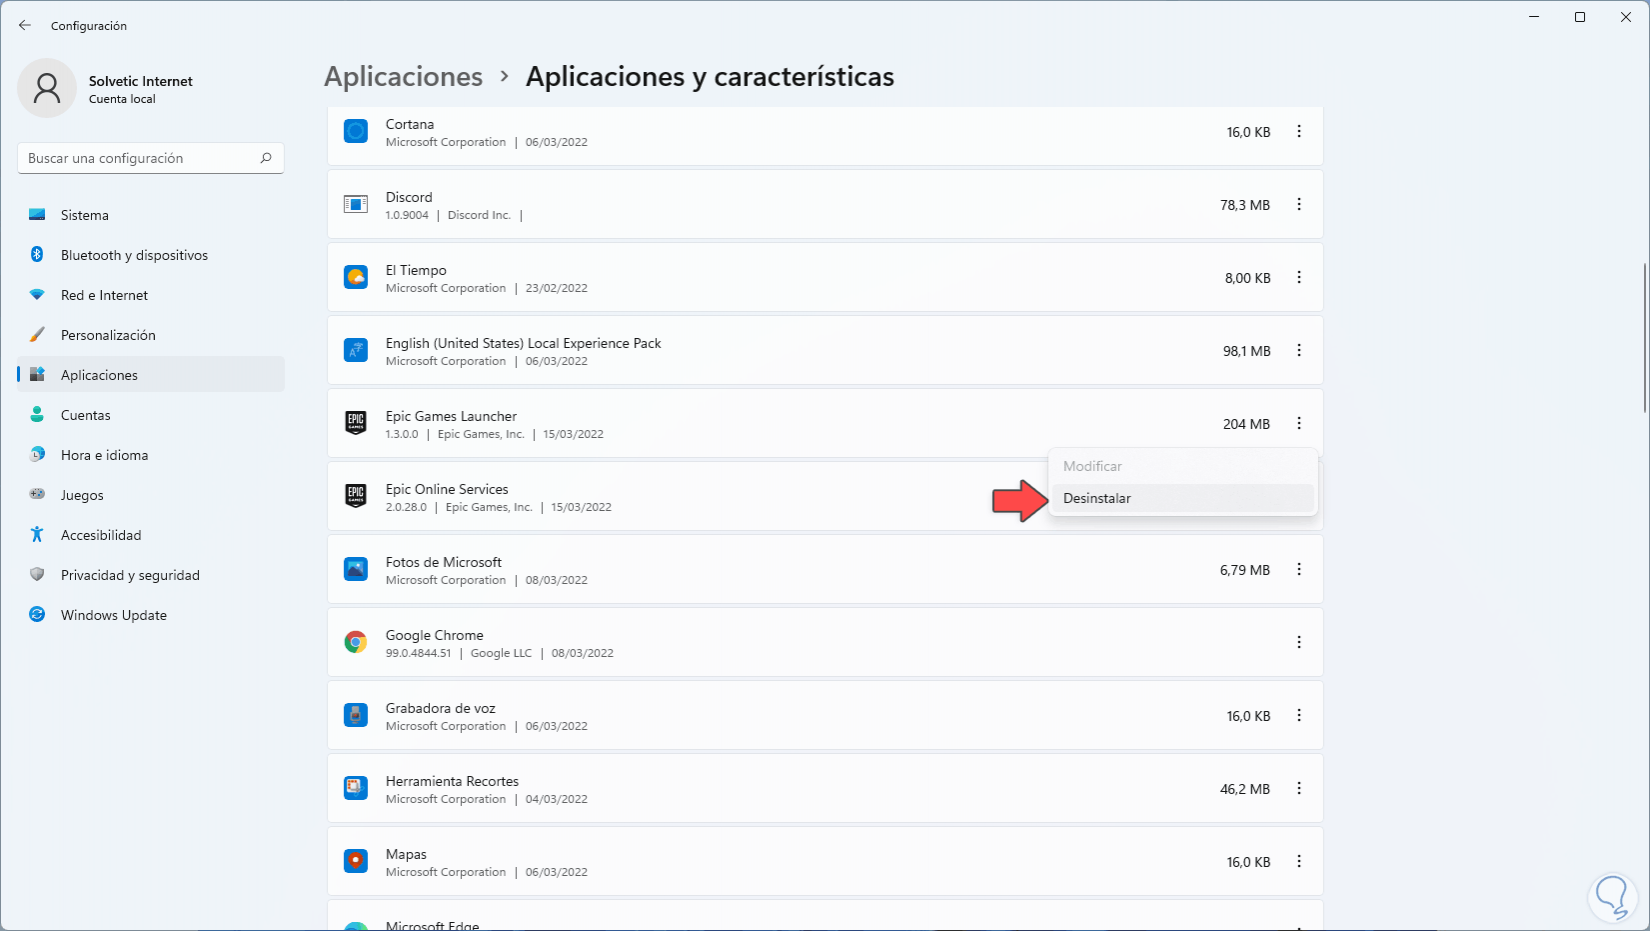Click the search magnifier icon
Screen dimensions: 1650x931
coord(266,158)
